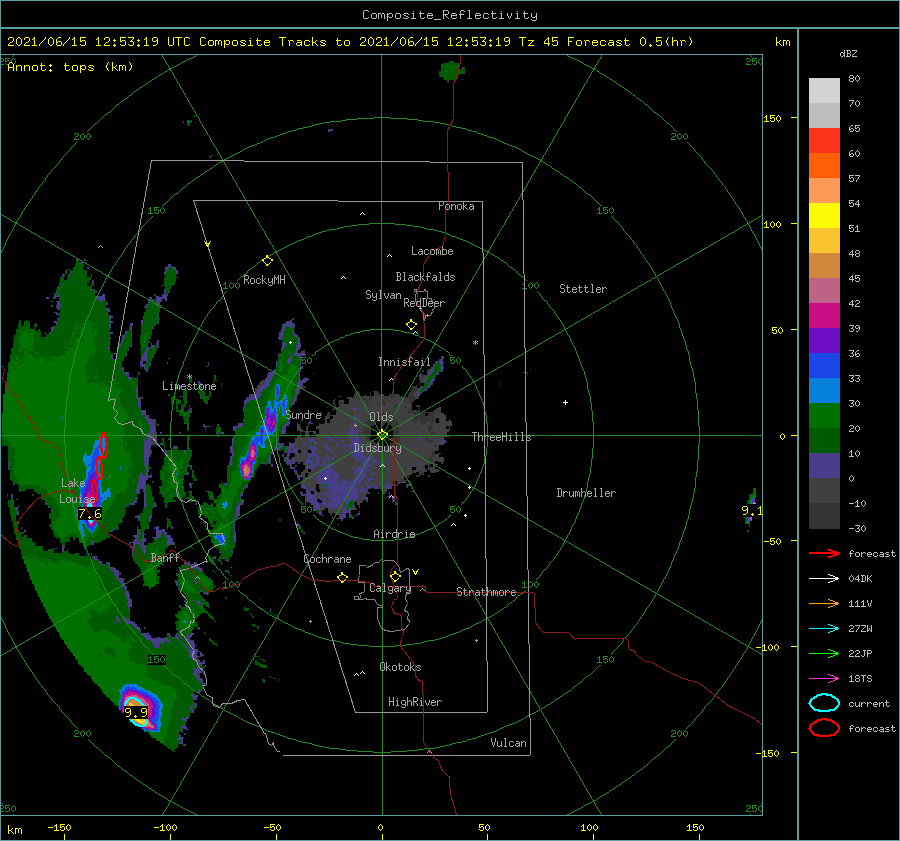The image size is (900, 841).
Task: Click the red 65 dBZ color swatch
Action: coord(824,141)
